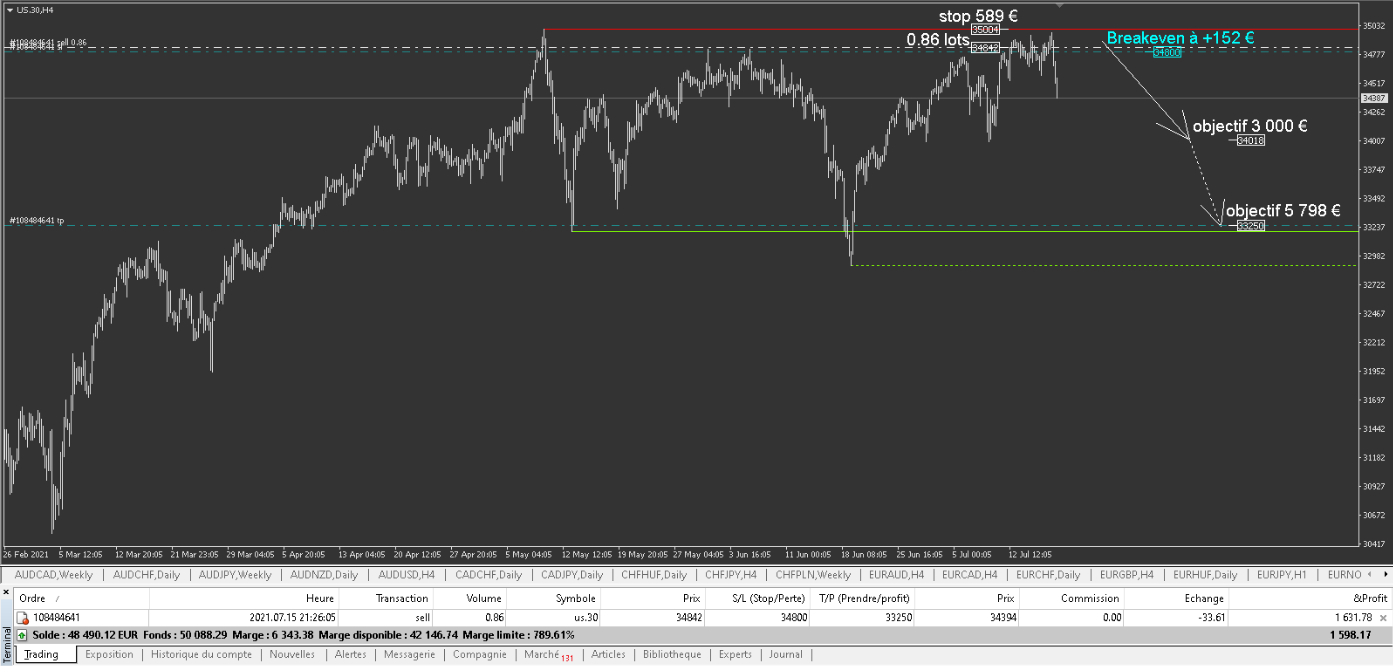Click the S/L value 34800 in order row
The height and width of the screenshot is (666, 1393).
(x=781, y=618)
